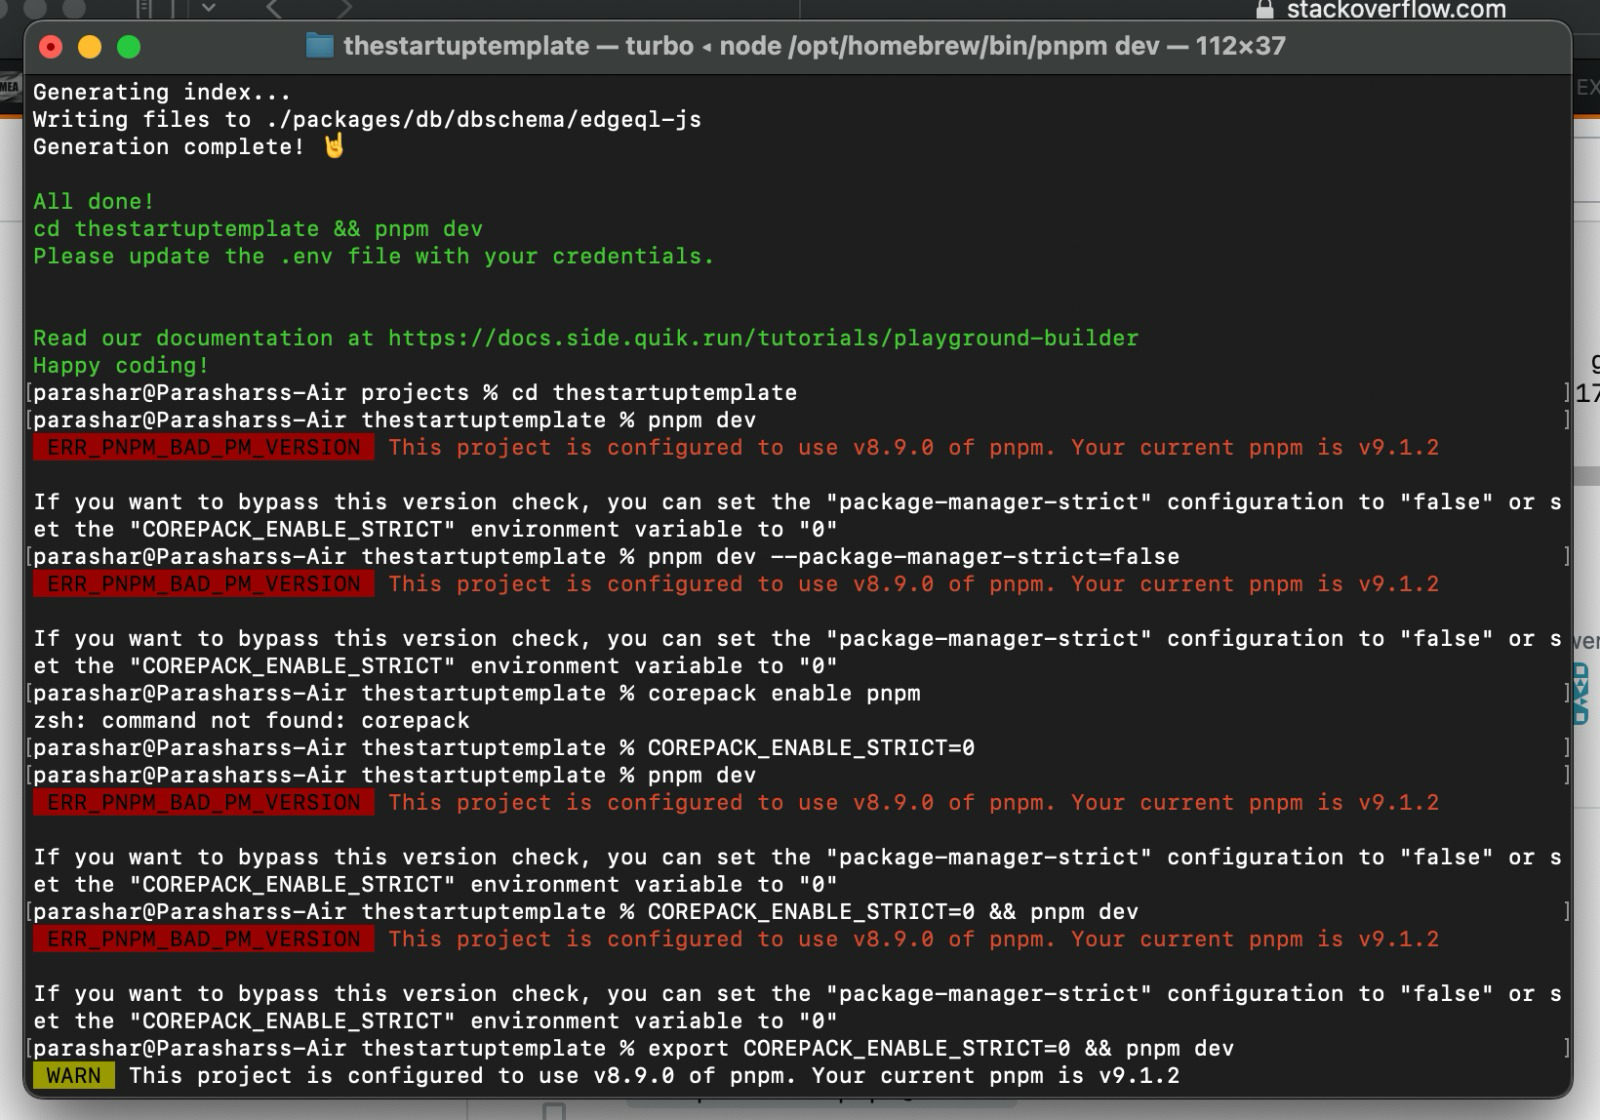Open the docs.side.quik.run playground-builder URL
The image size is (1600, 1120).
click(x=762, y=338)
